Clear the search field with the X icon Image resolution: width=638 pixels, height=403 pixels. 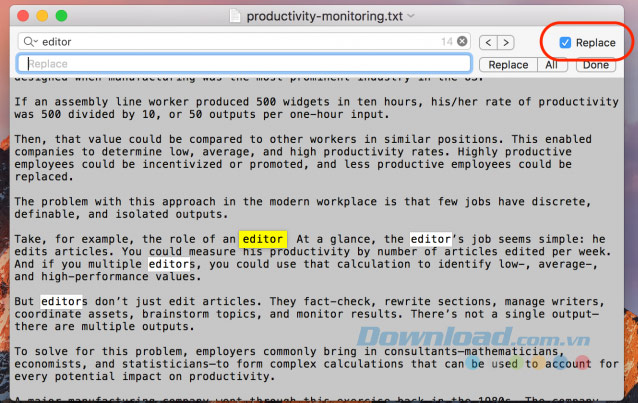click(x=462, y=41)
